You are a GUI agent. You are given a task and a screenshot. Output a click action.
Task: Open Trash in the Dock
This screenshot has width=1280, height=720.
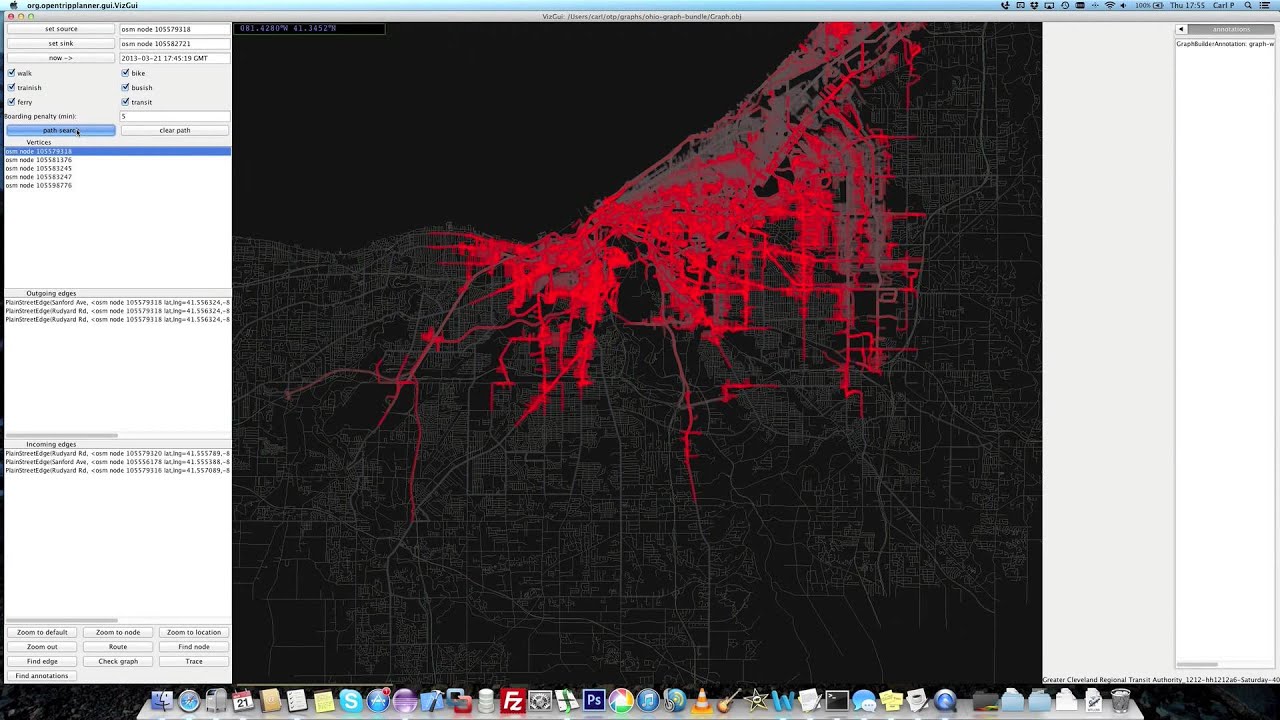click(1120, 701)
